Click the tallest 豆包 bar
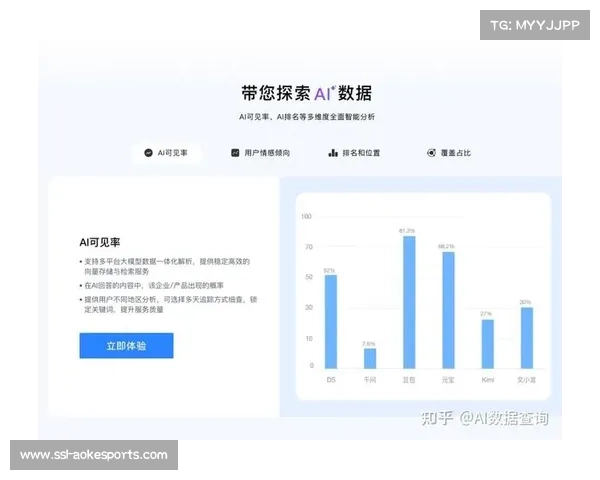This screenshot has height=480, width=600. (409, 302)
